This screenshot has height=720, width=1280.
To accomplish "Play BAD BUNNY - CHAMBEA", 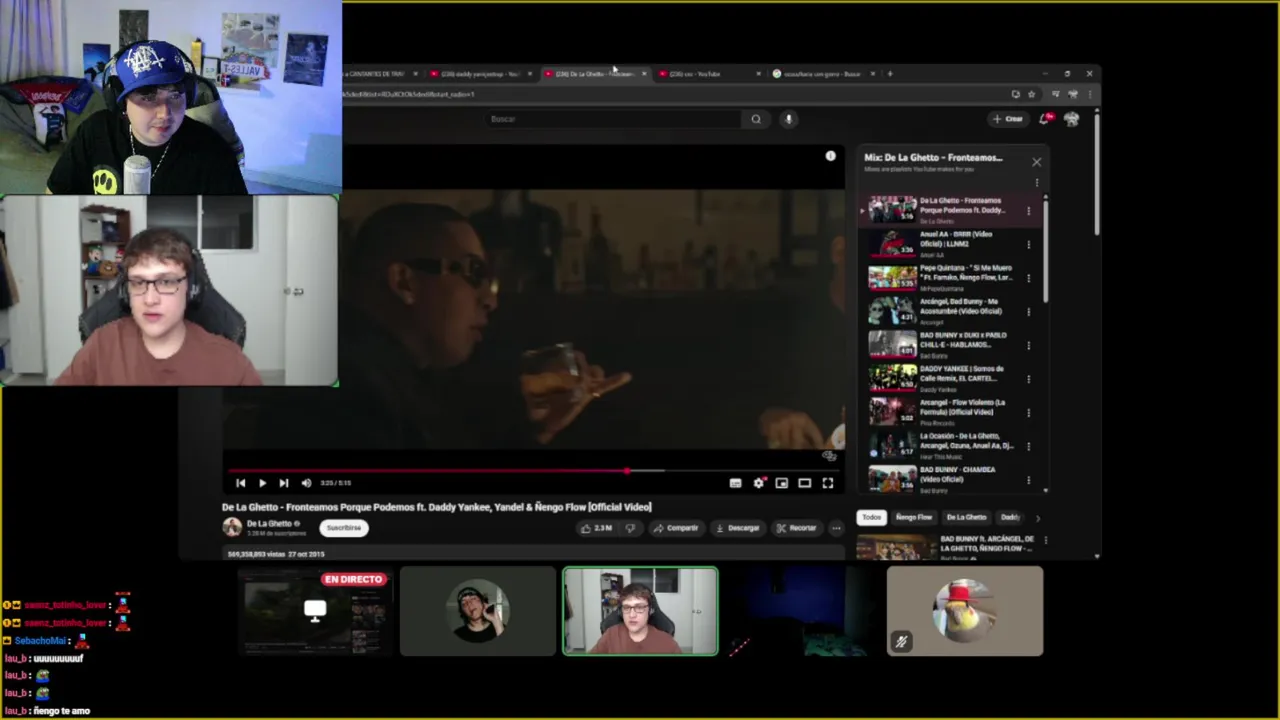I will pos(945,479).
